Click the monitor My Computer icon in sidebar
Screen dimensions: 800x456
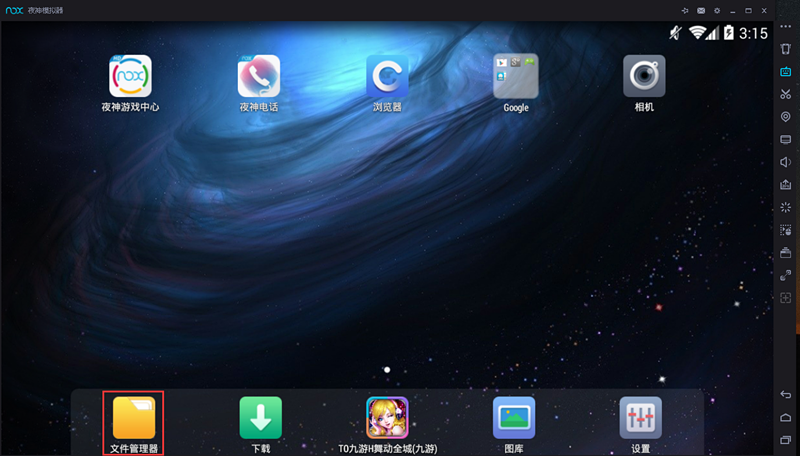tap(786, 140)
